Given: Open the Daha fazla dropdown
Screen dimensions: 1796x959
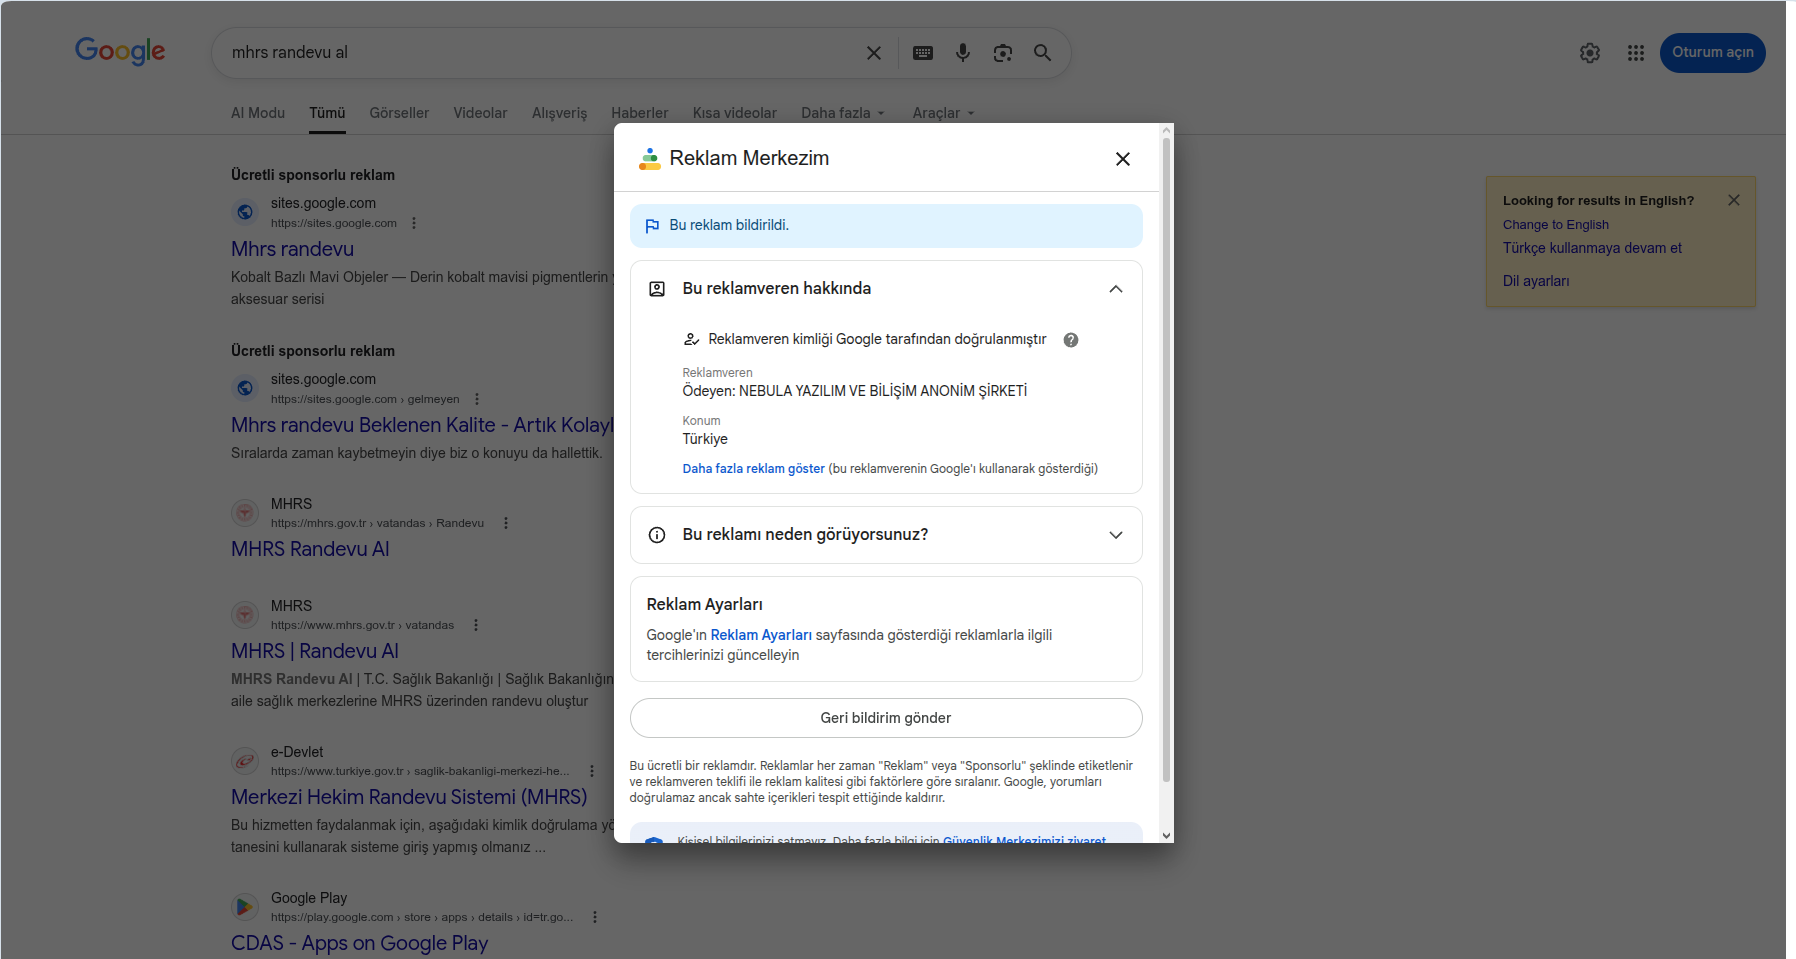Looking at the screenshot, I should (x=843, y=113).
